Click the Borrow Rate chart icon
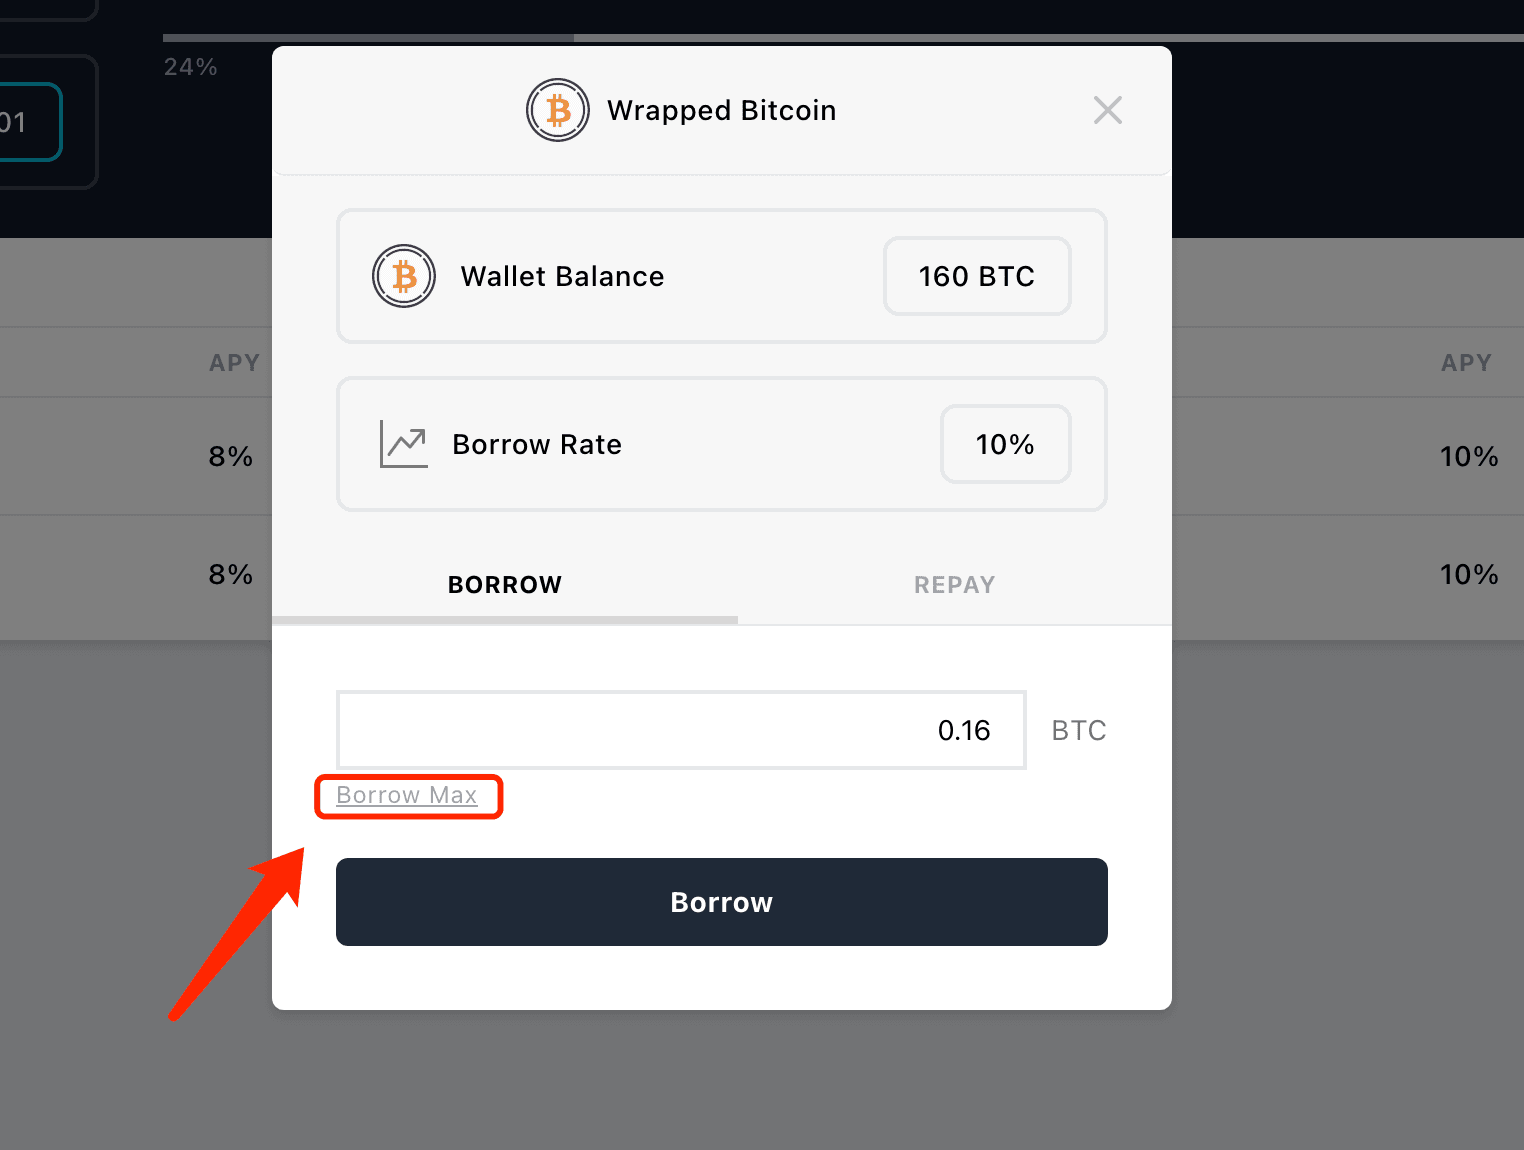This screenshot has width=1524, height=1150. pyautogui.click(x=404, y=444)
